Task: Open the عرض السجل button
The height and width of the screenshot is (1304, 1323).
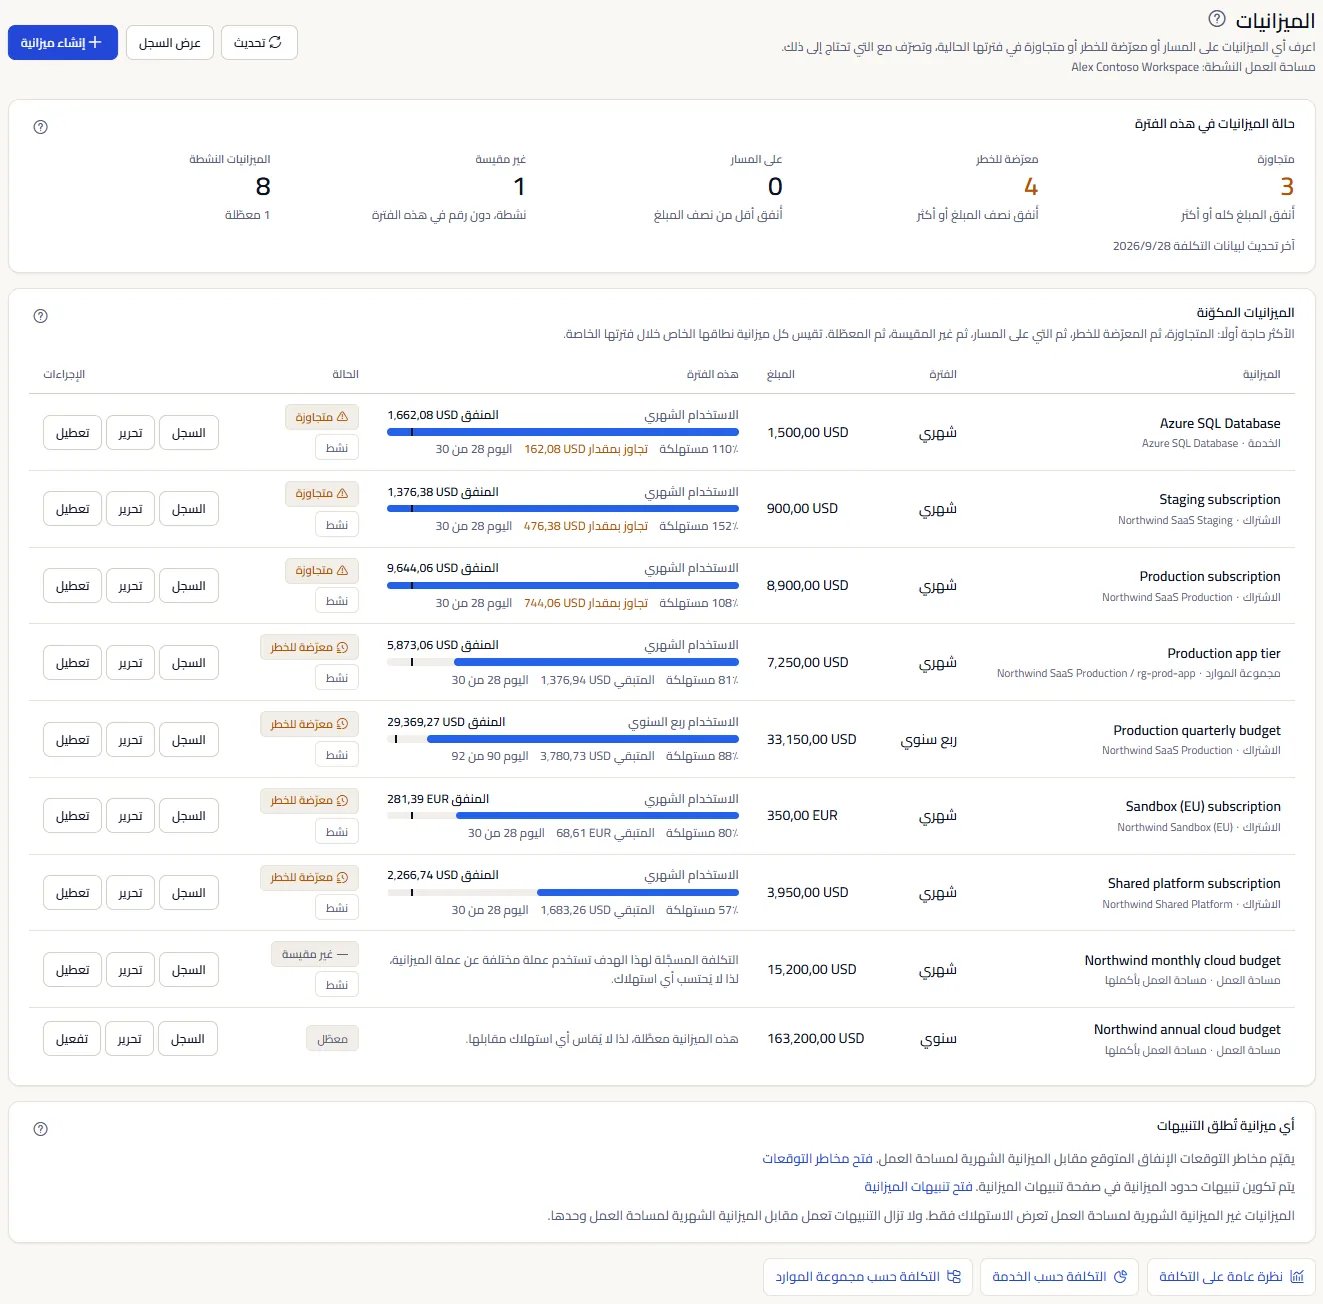Action: click(x=170, y=43)
